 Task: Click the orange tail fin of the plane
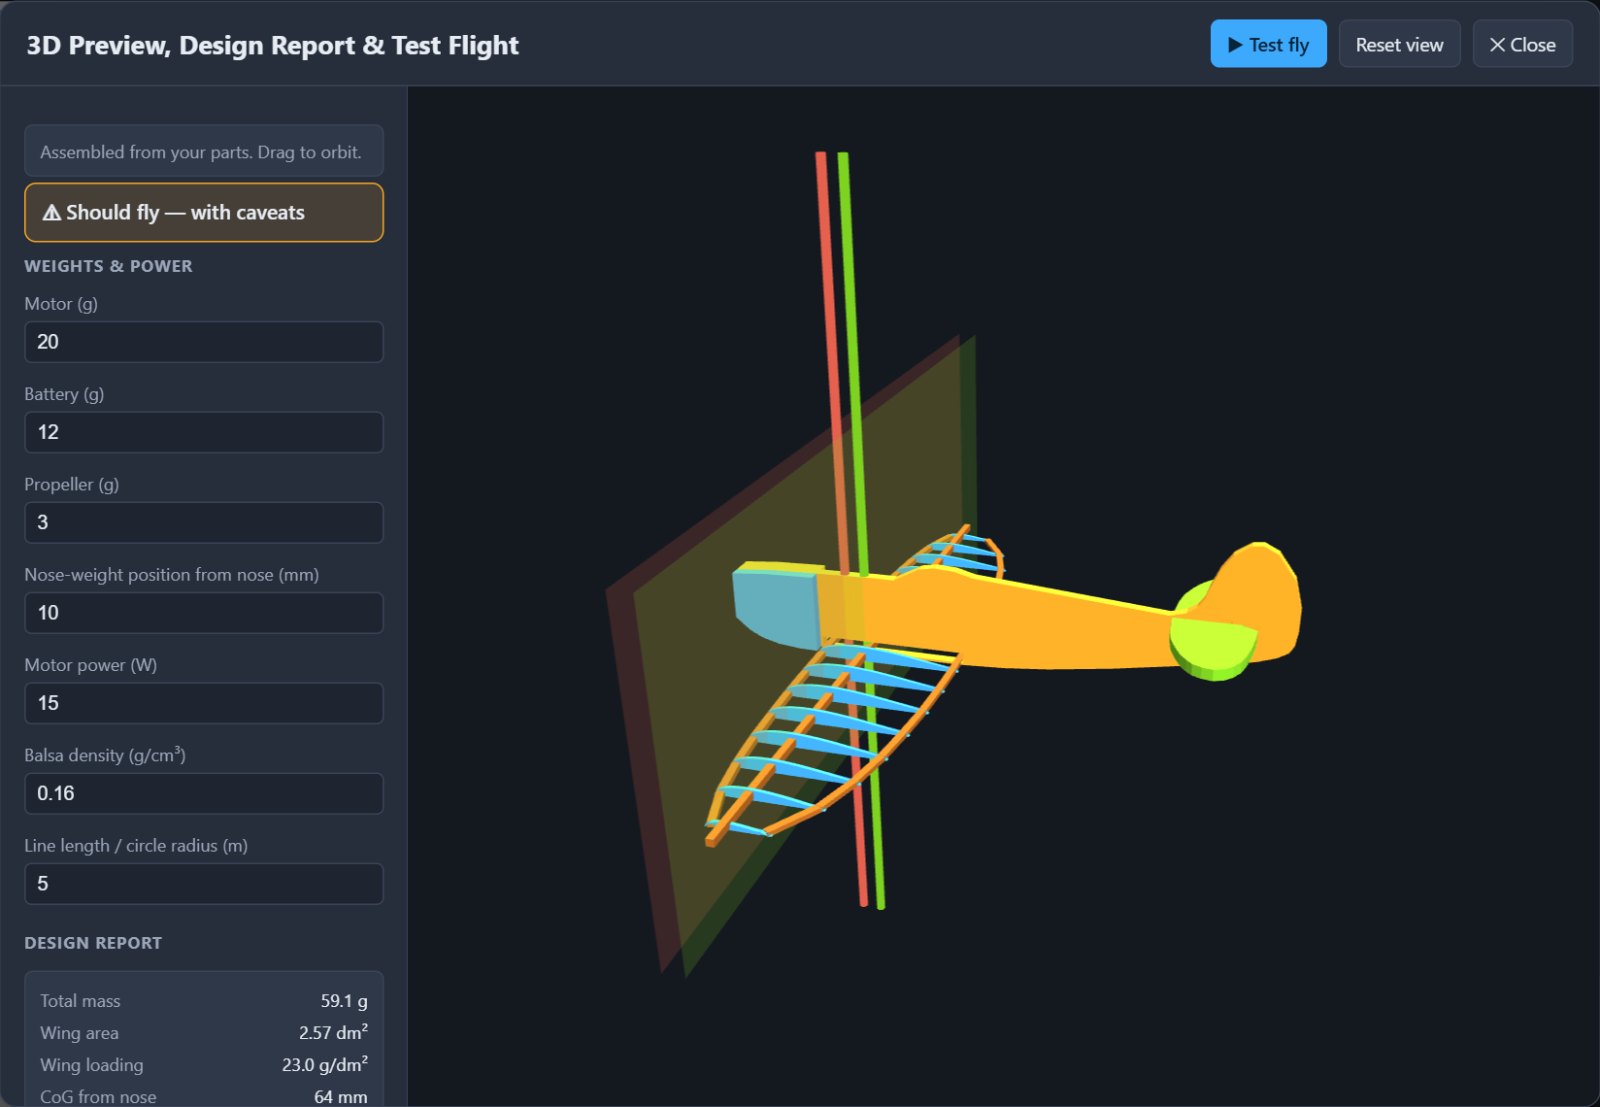tap(1260, 600)
